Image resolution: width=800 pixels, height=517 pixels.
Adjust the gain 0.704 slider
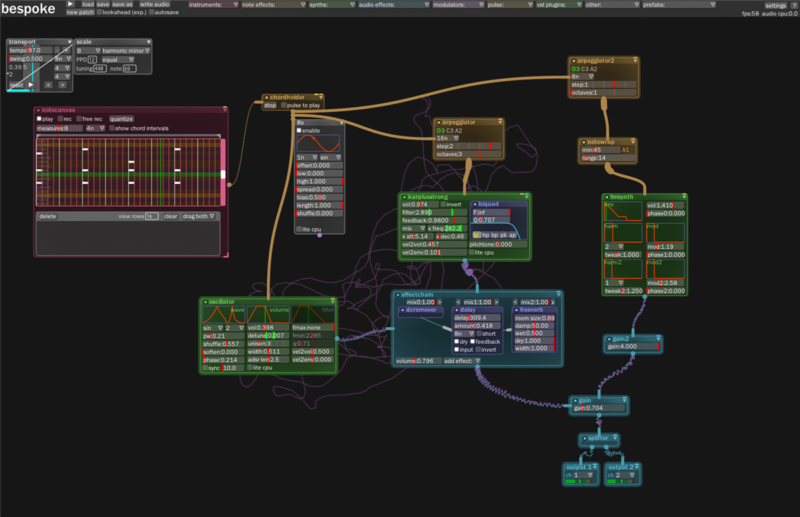click(598, 408)
